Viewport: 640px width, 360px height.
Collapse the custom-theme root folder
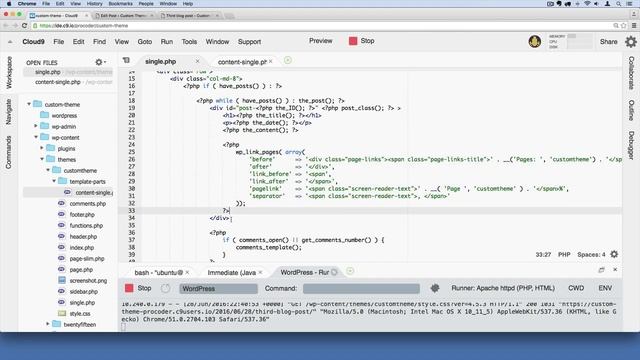click(29, 104)
